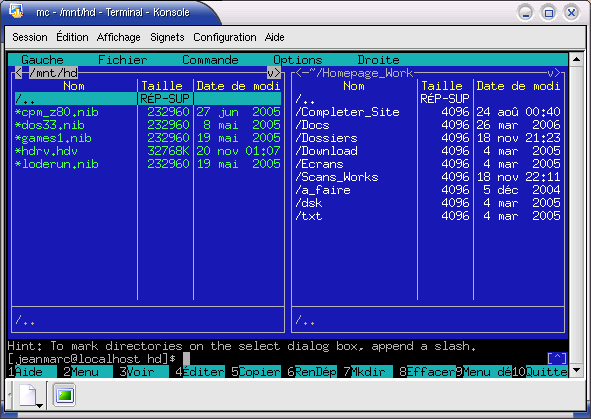The height and width of the screenshot is (419, 591).
Task: Click the 3 Voir function key button
Action: point(144,372)
